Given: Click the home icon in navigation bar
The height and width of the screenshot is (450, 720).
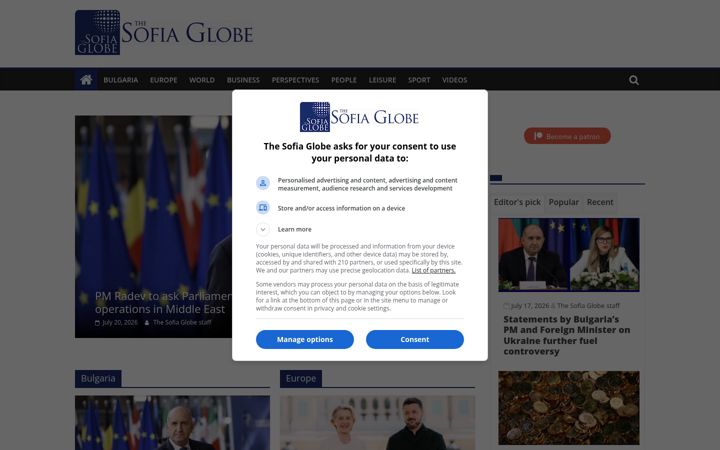Looking at the screenshot, I should pos(86,80).
